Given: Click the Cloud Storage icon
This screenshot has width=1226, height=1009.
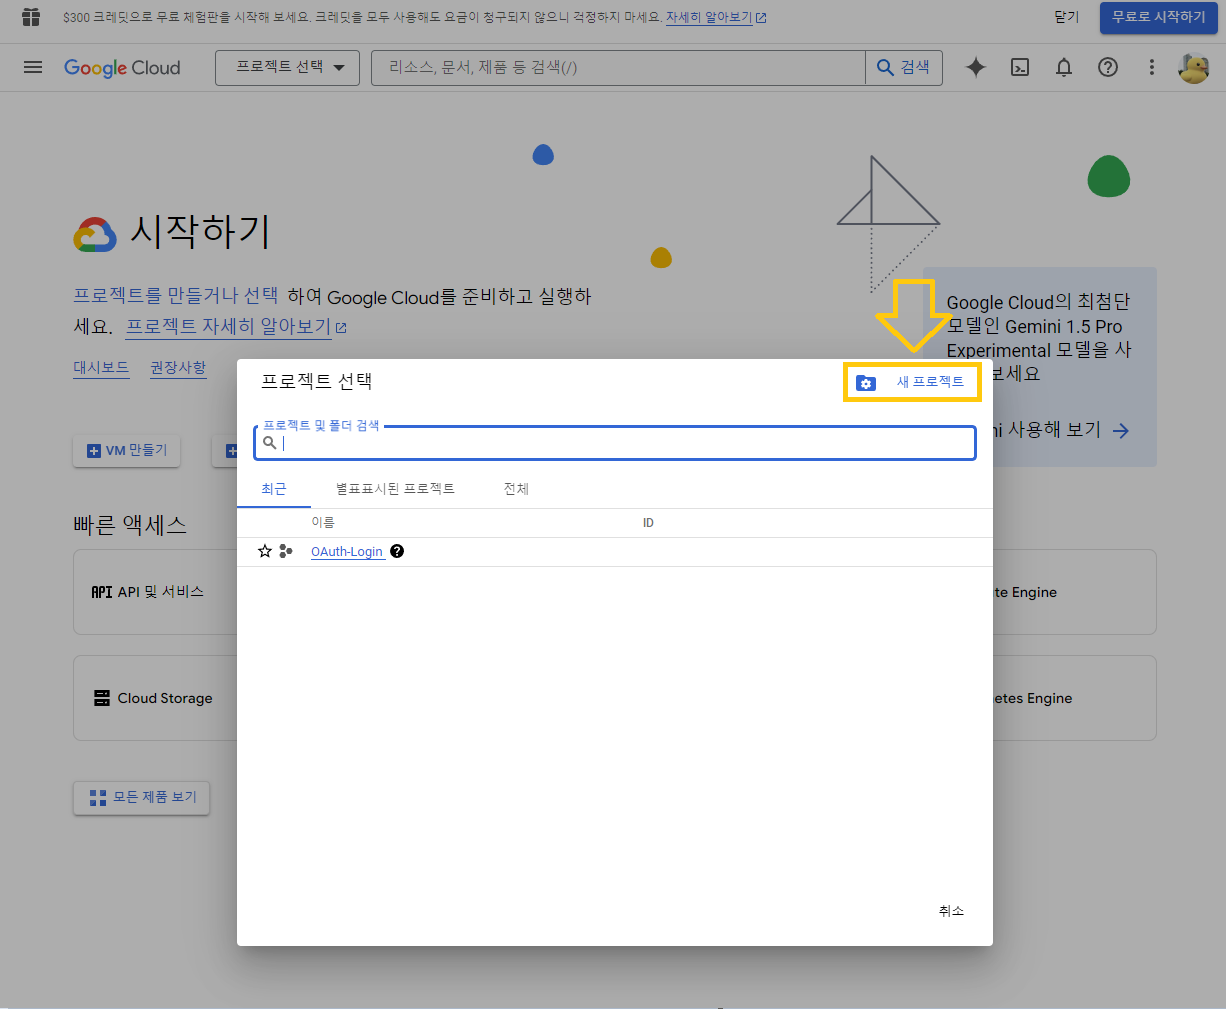Looking at the screenshot, I should pyautogui.click(x=102, y=698).
